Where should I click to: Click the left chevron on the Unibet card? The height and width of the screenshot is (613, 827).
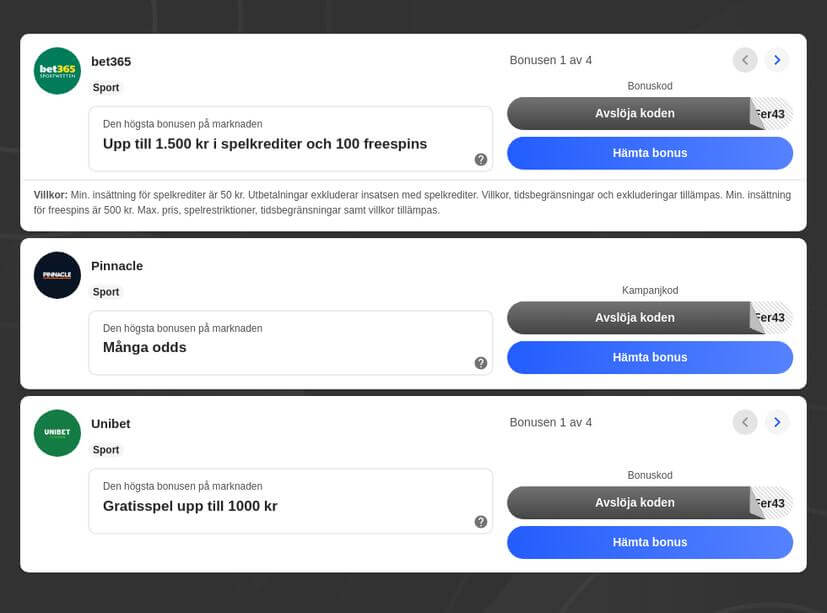[745, 421]
